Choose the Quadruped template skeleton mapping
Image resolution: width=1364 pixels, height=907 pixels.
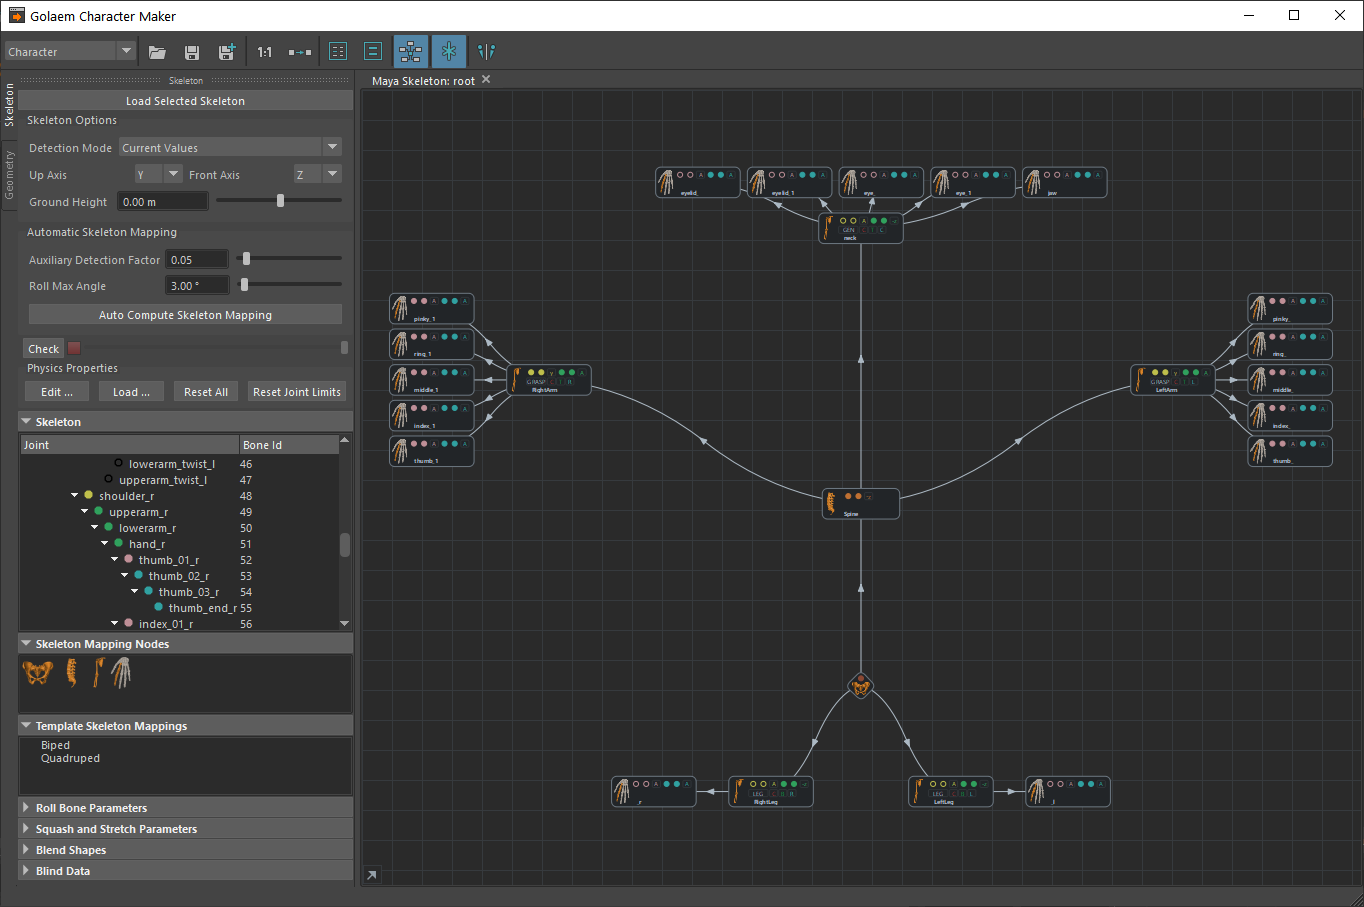click(x=70, y=758)
